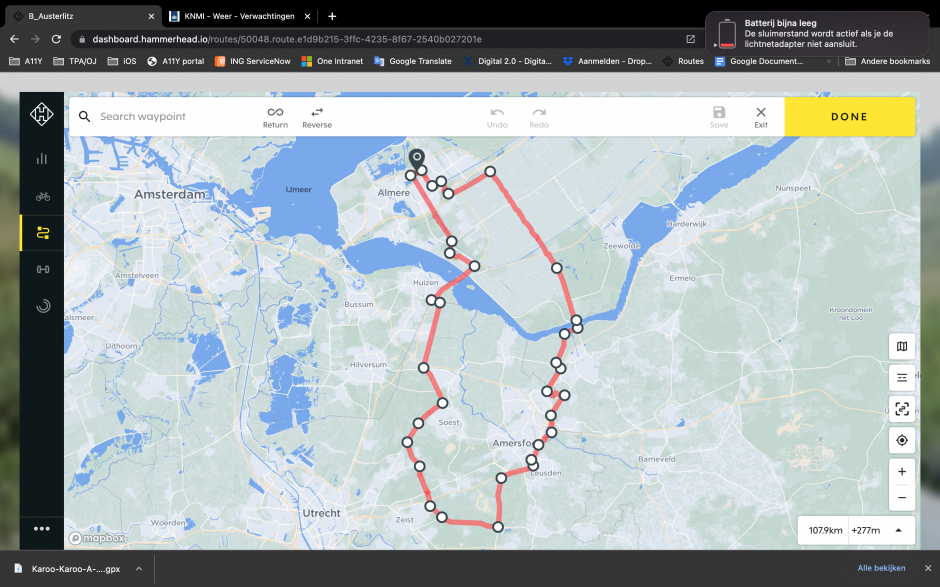Open the bike rides sidebar icon
Screen dimensions: 940x587
(x=42, y=196)
